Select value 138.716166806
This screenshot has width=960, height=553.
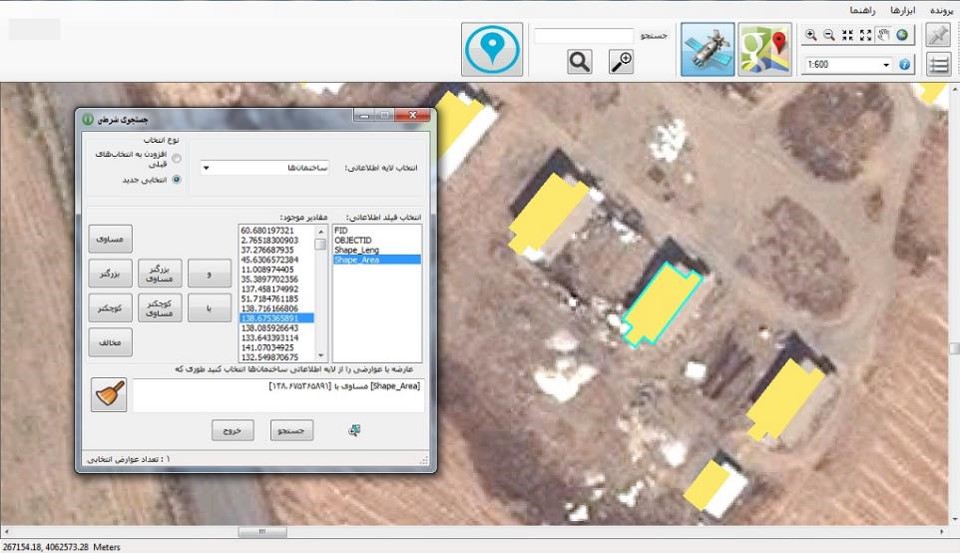(277, 309)
